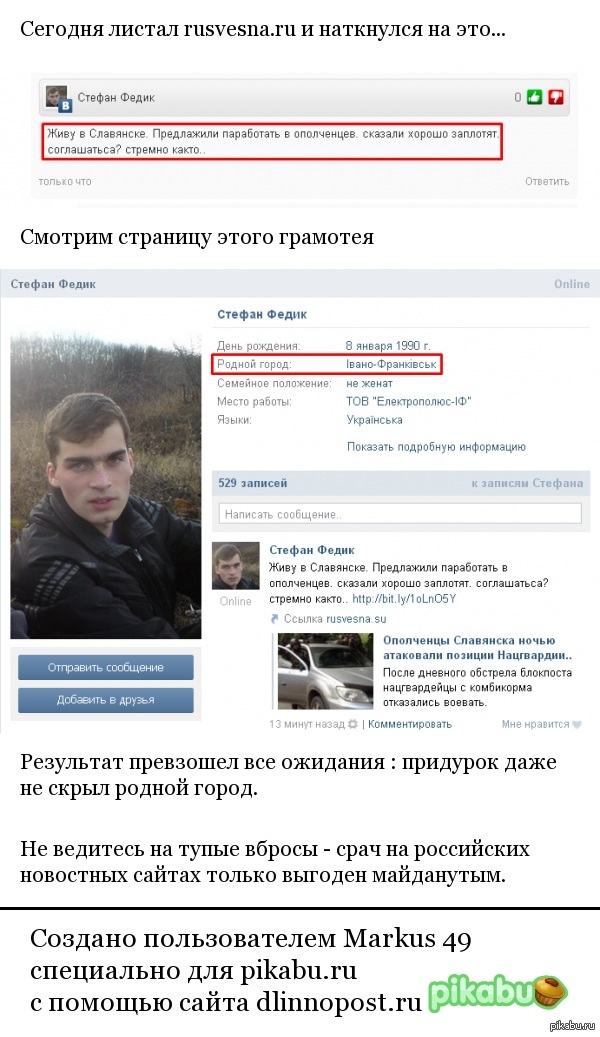Open the Ополченцы Славянска article headline

478,648
